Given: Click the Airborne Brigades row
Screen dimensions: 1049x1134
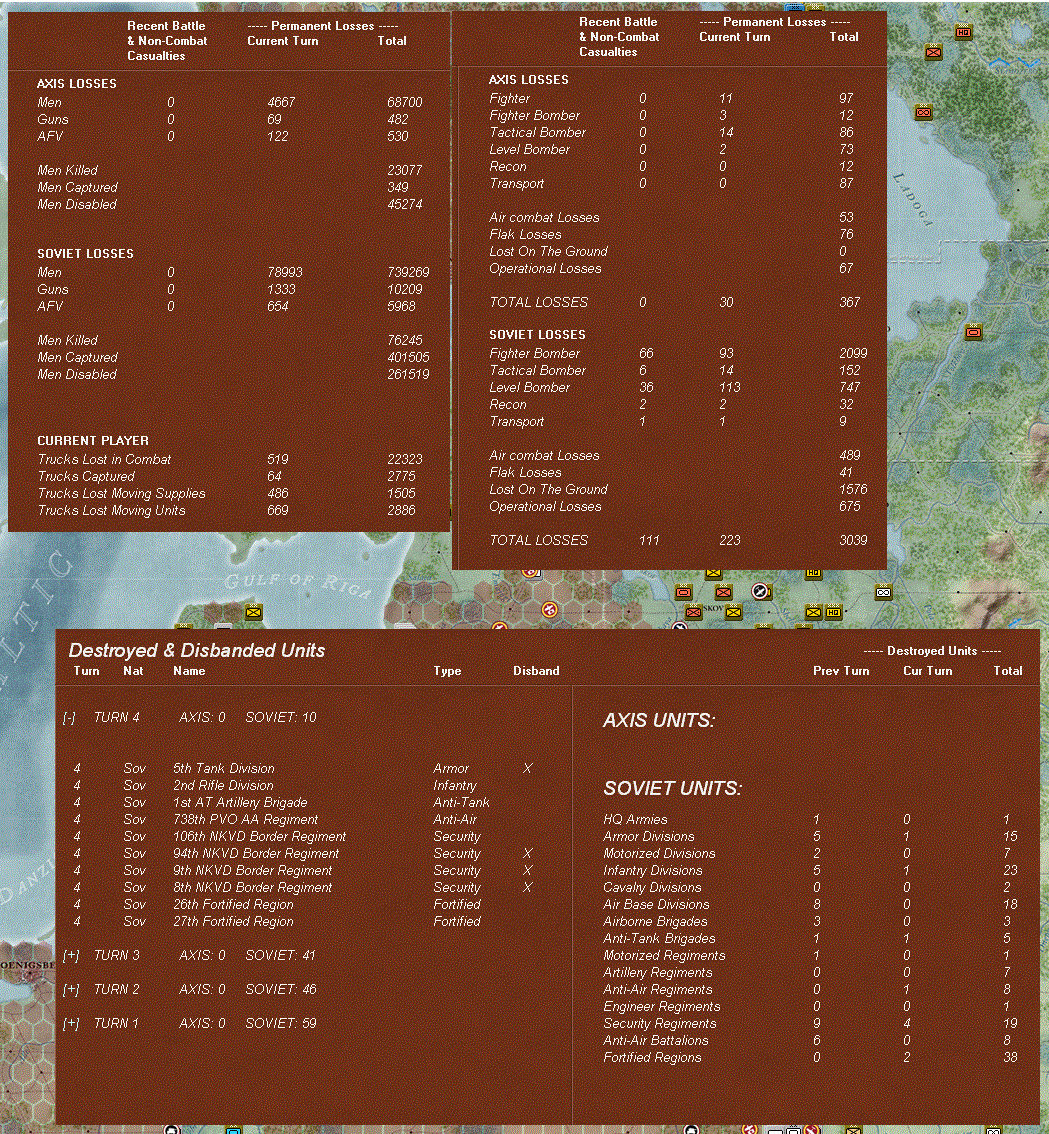Looking at the screenshot, I should [810, 921].
